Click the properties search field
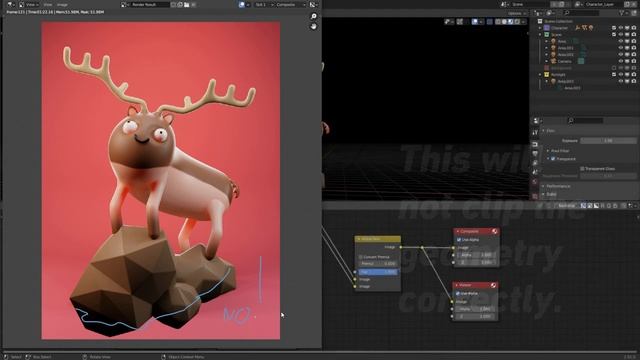Screen dimensions: 640x360 click(x=585, y=120)
